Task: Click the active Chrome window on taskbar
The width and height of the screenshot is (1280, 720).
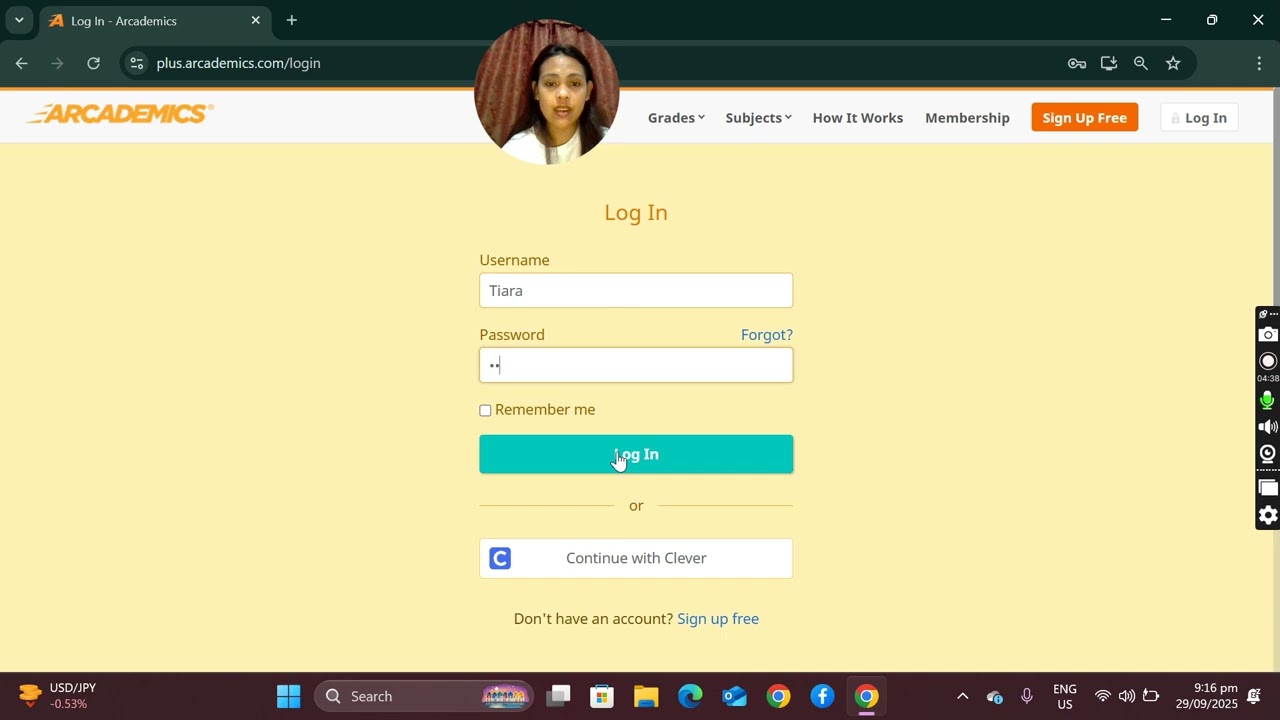Action: click(x=866, y=696)
